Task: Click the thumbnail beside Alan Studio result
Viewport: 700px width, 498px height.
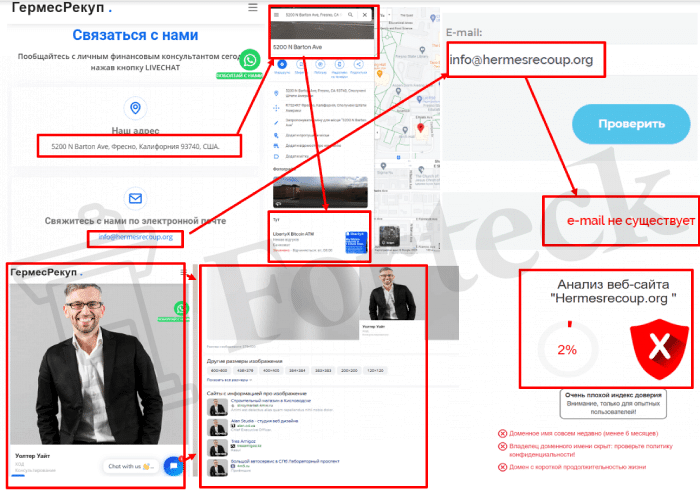Action: pyautogui.click(x=217, y=427)
